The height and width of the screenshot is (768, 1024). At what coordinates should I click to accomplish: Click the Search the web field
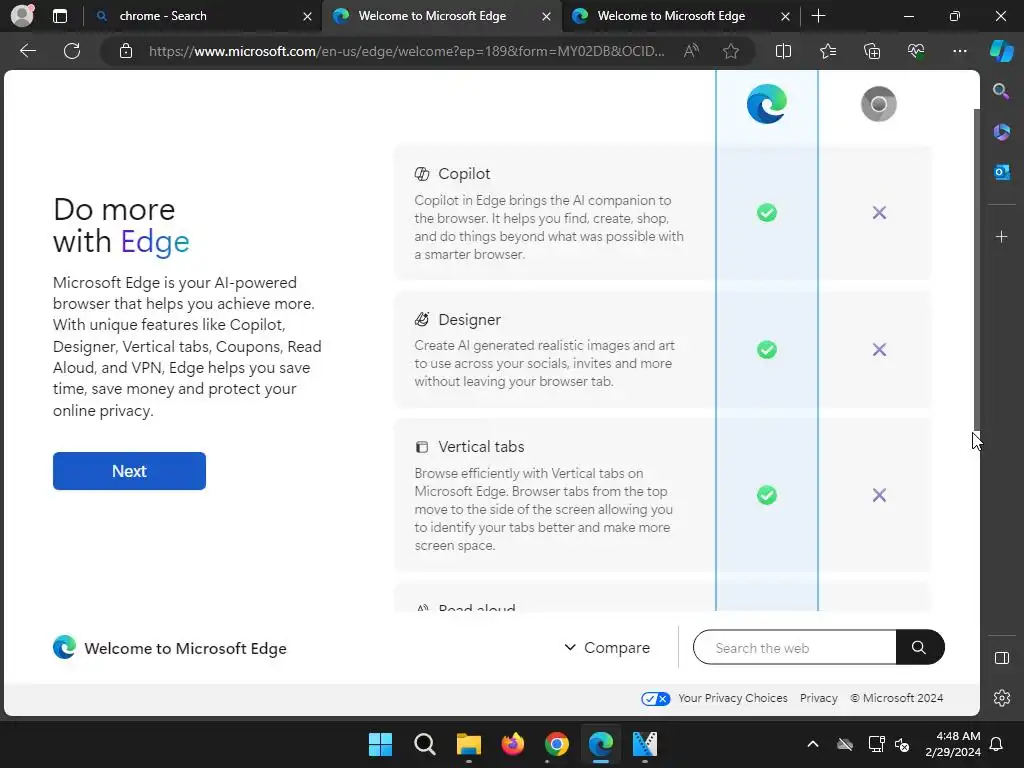794,647
